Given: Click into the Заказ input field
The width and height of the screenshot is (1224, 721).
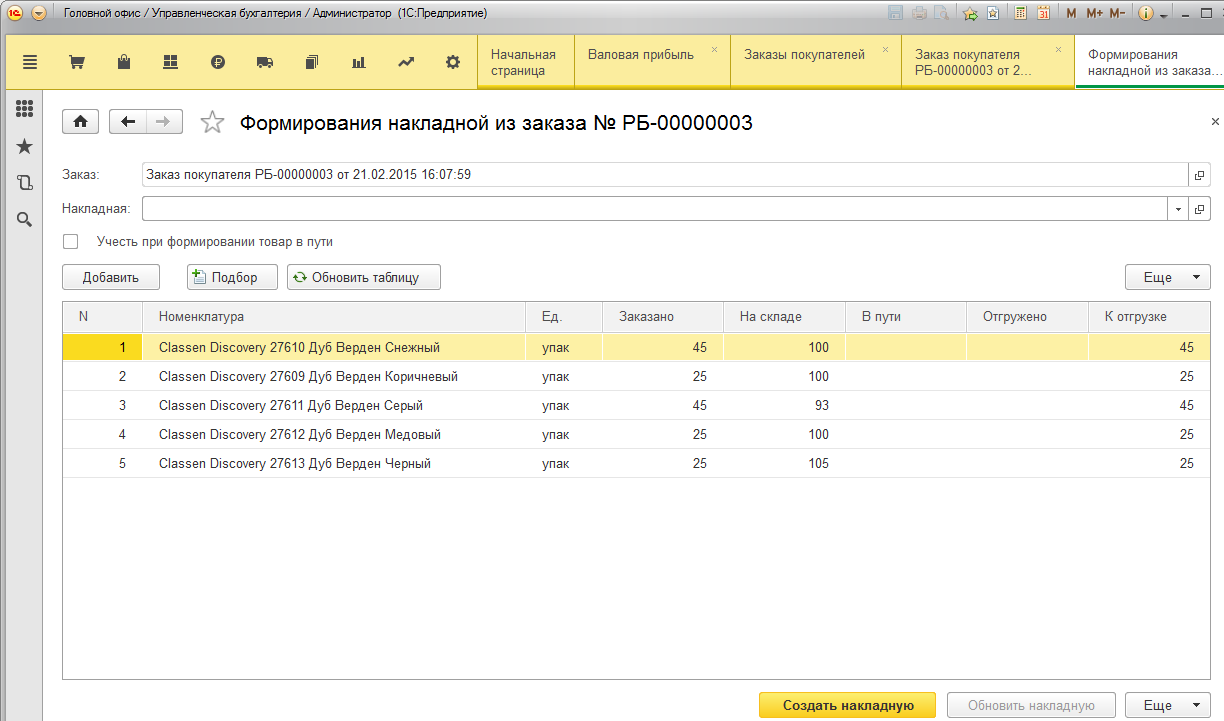Looking at the screenshot, I should (665, 175).
